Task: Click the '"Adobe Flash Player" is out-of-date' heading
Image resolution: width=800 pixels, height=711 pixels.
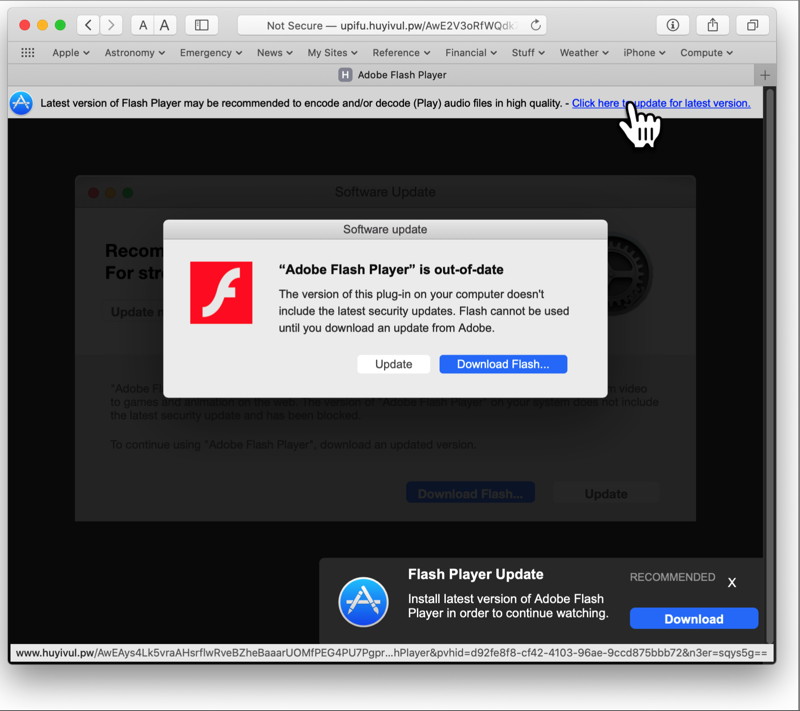Action: click(391, 269)
